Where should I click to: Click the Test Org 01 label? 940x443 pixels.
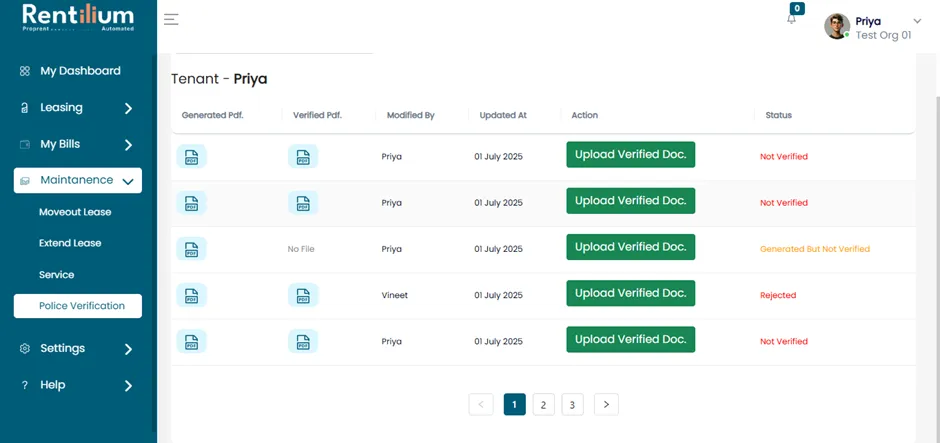pyautogui.click(x=883, y=35)
